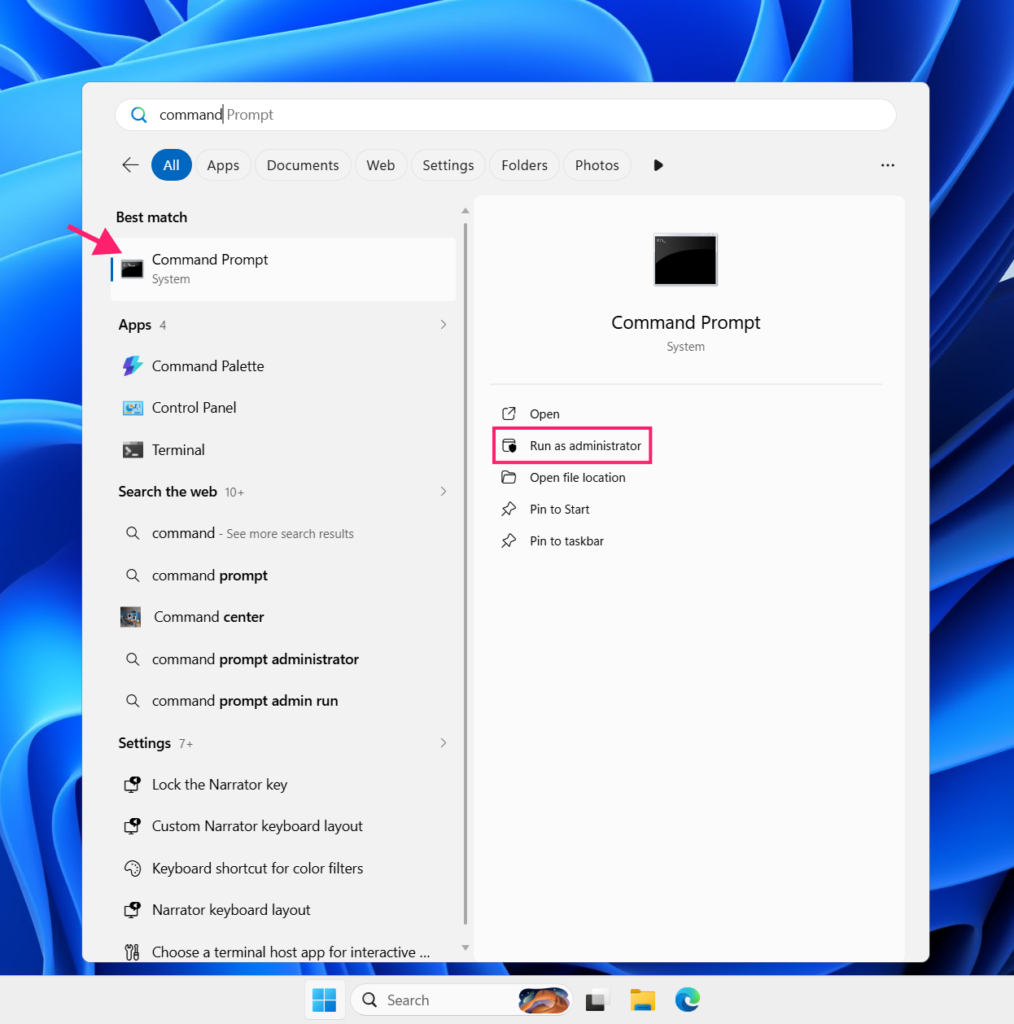Click 'Command Prompt' best match title
1014x1024 pixels.
(210, 259)
